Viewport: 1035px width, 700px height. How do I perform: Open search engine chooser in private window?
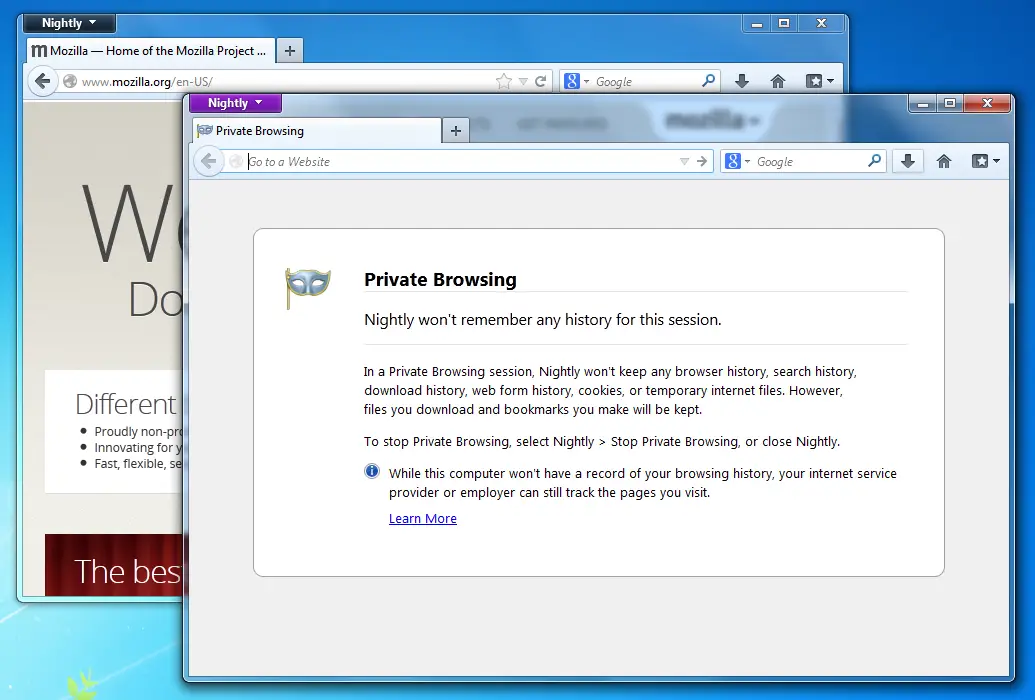point(737,161)
